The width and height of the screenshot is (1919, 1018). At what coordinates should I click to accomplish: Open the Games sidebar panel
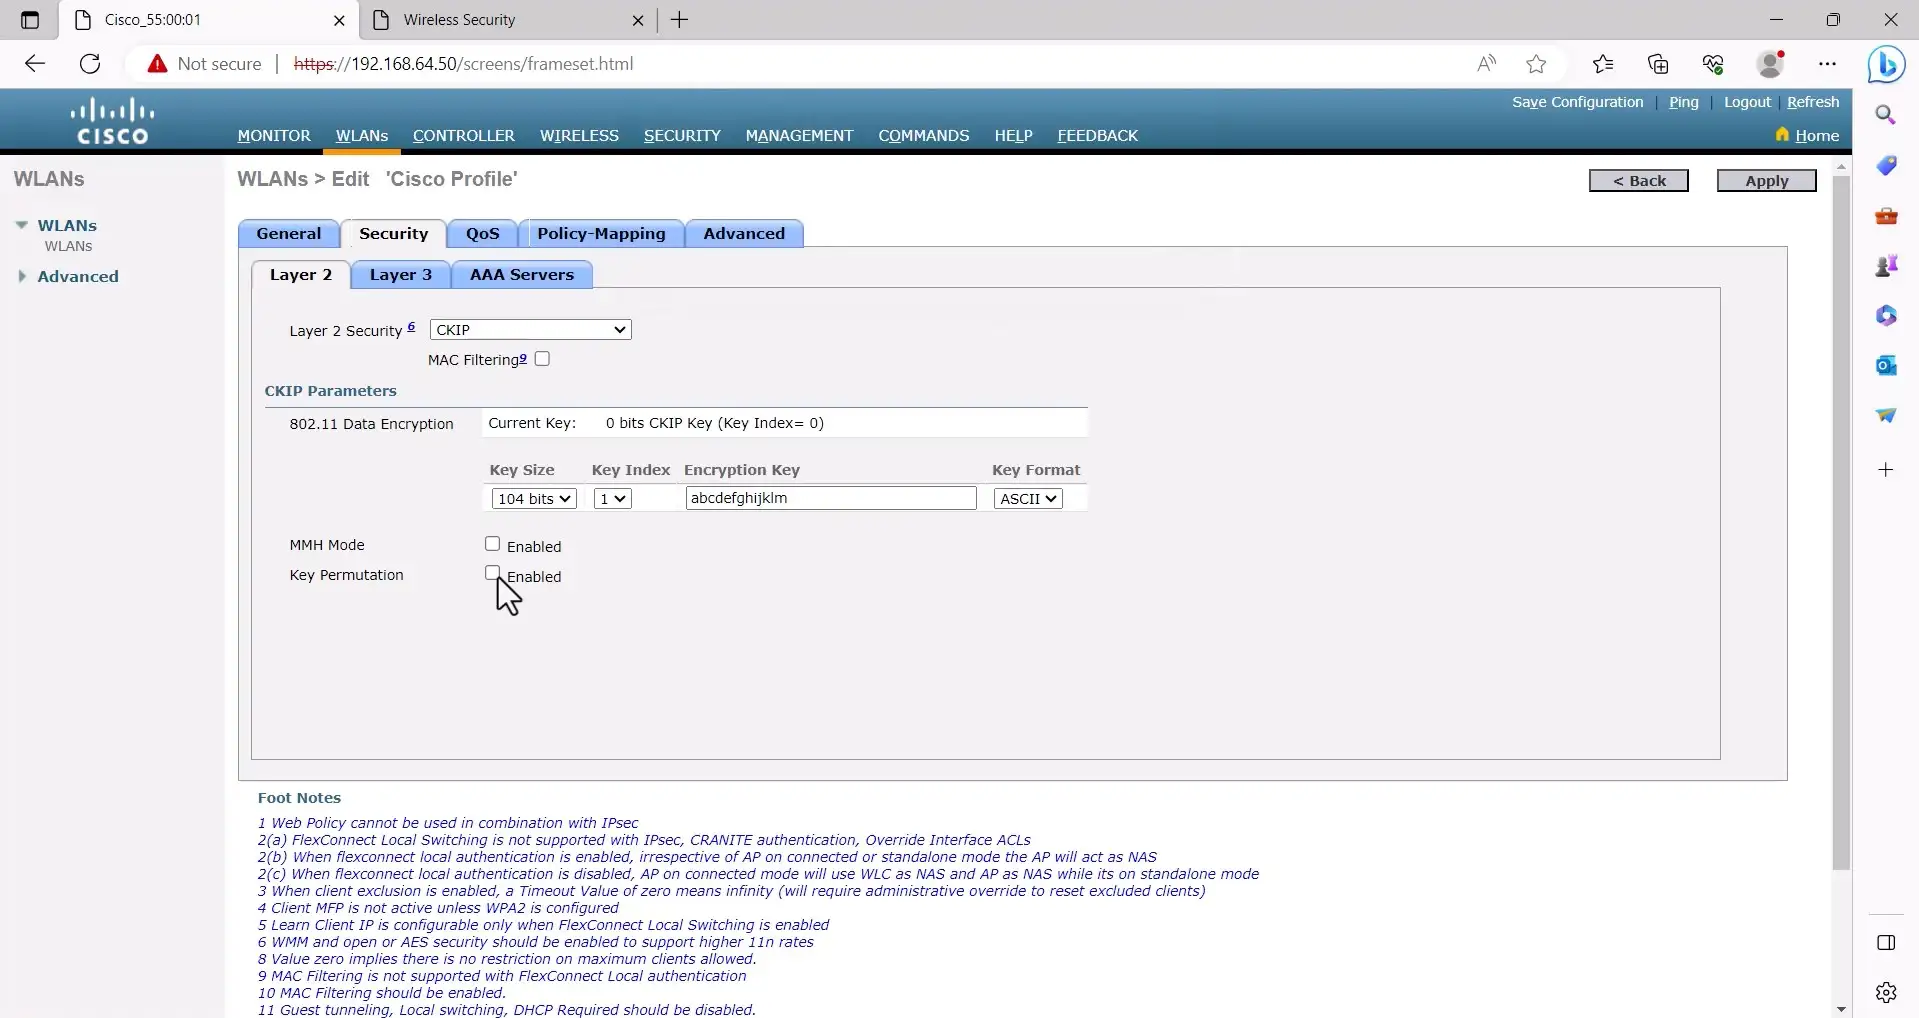(1888, 265)
